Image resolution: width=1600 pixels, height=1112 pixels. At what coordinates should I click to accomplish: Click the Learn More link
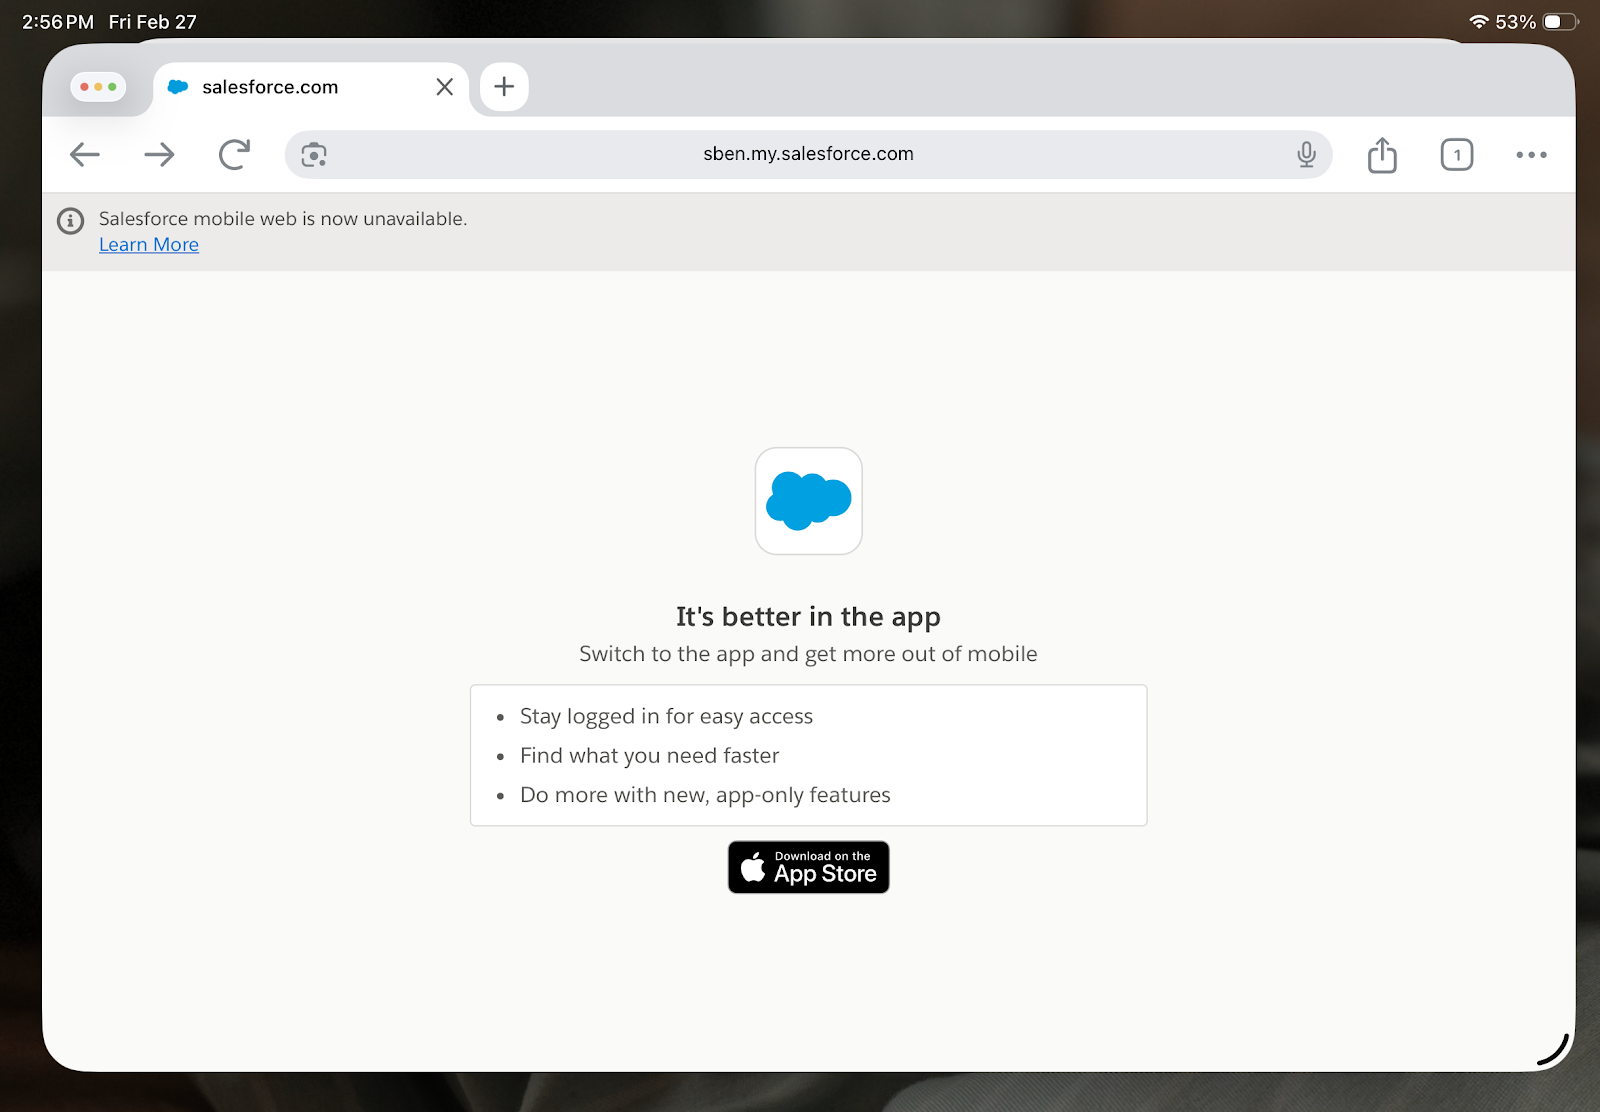click(x=149, y=245)
